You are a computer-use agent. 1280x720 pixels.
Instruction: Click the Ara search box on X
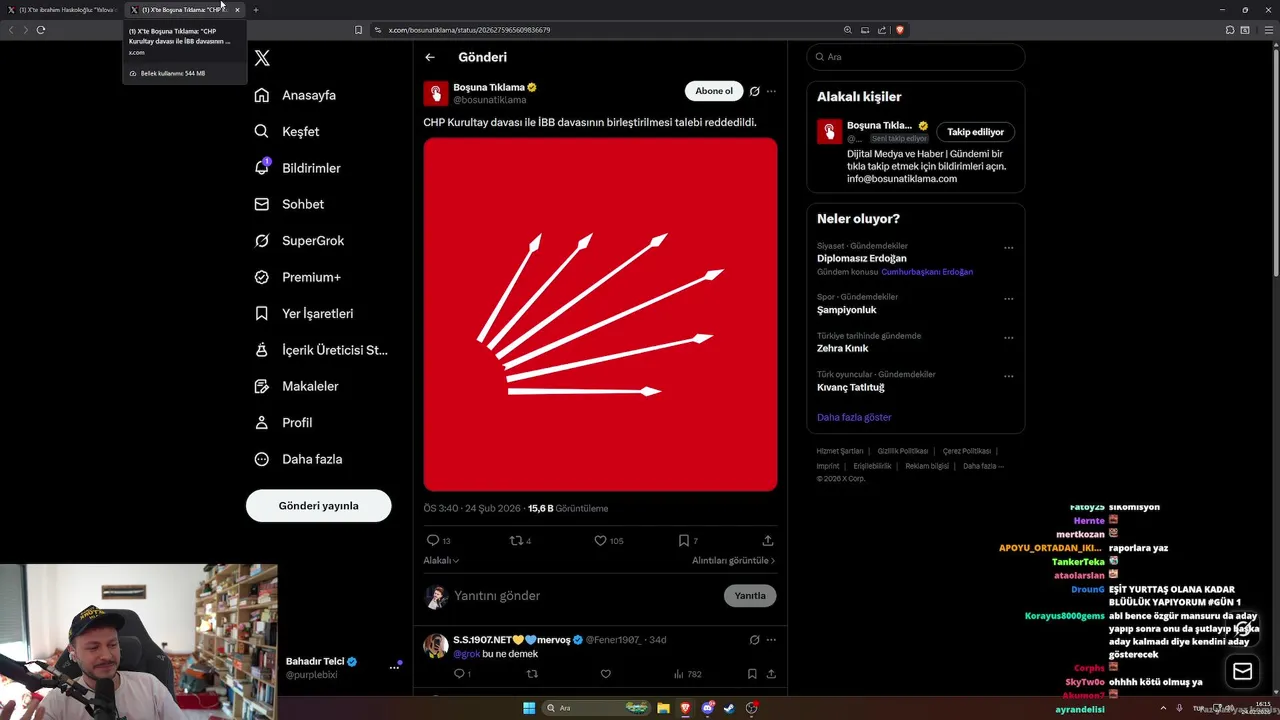(x=916, y=57)
